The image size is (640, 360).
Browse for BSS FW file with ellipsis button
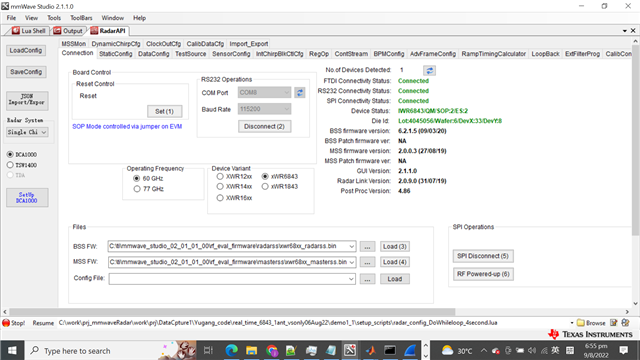click(367, 247)
